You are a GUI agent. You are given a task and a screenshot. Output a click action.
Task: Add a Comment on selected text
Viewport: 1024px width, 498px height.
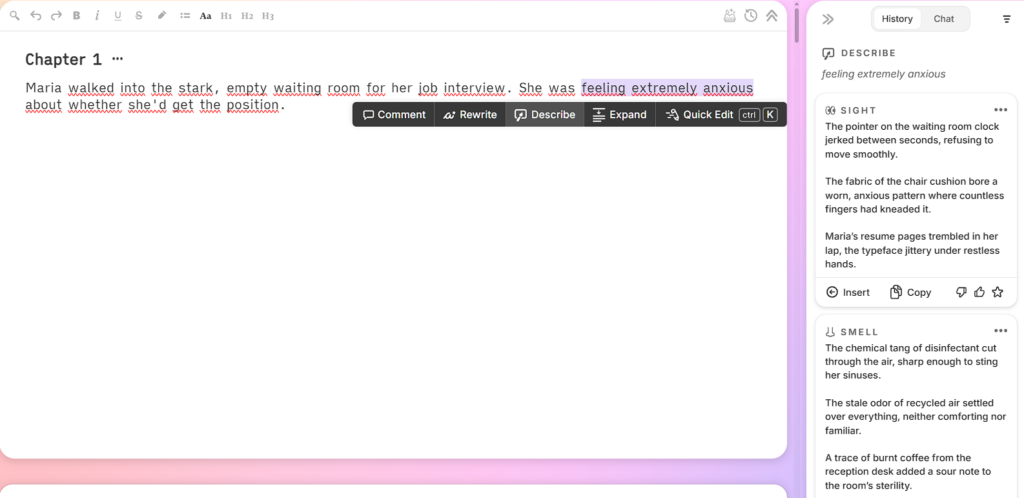coord(394,115)
